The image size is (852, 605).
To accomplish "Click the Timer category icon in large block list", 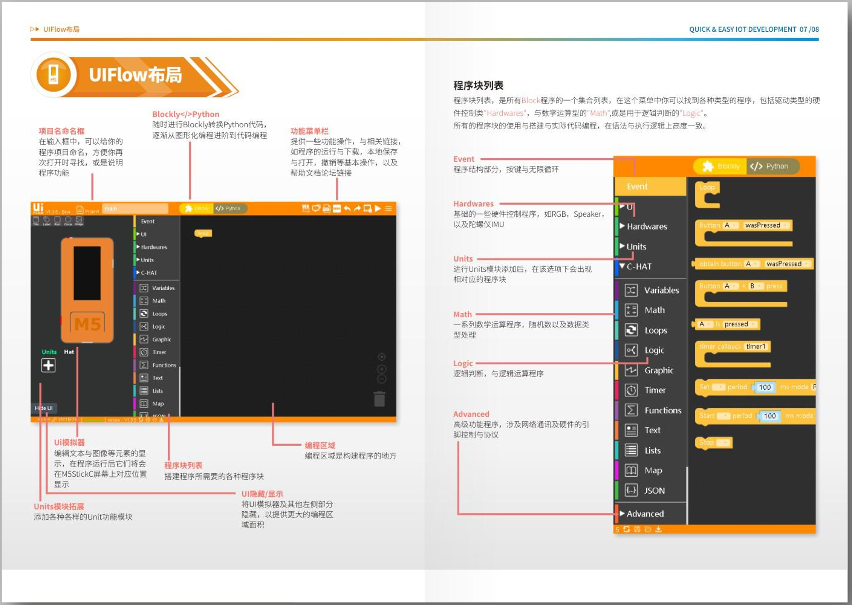I will coord(631,390).
